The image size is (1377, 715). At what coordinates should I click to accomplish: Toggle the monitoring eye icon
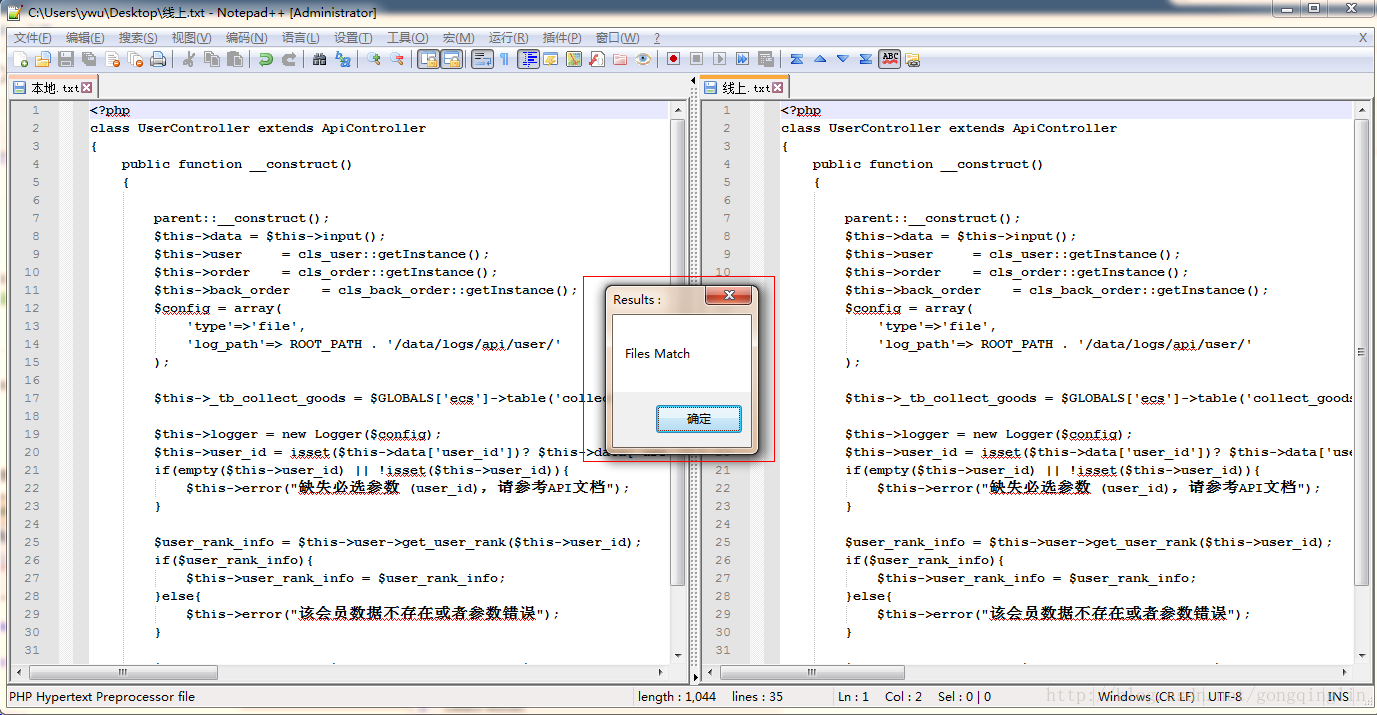tap(643, 59)
